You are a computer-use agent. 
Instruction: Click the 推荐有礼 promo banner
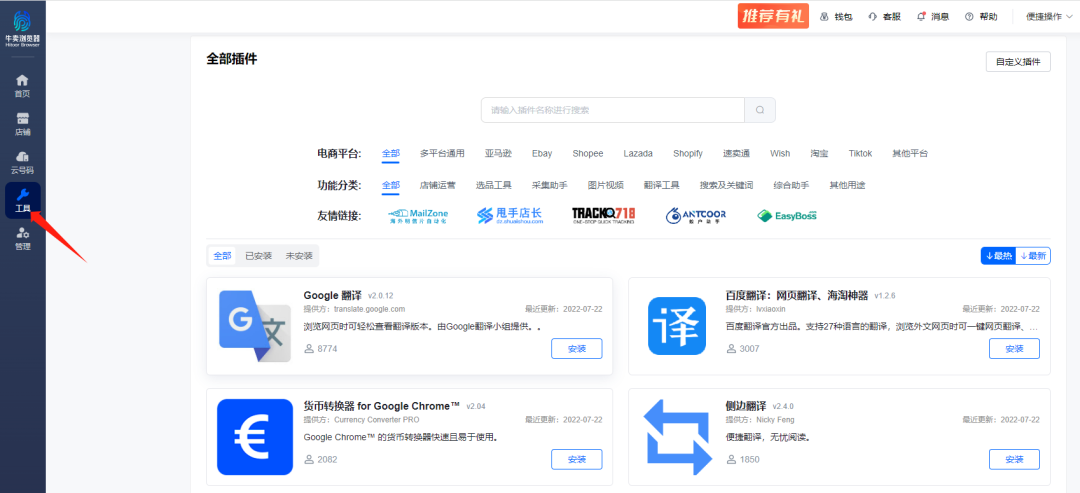point(772,17)
